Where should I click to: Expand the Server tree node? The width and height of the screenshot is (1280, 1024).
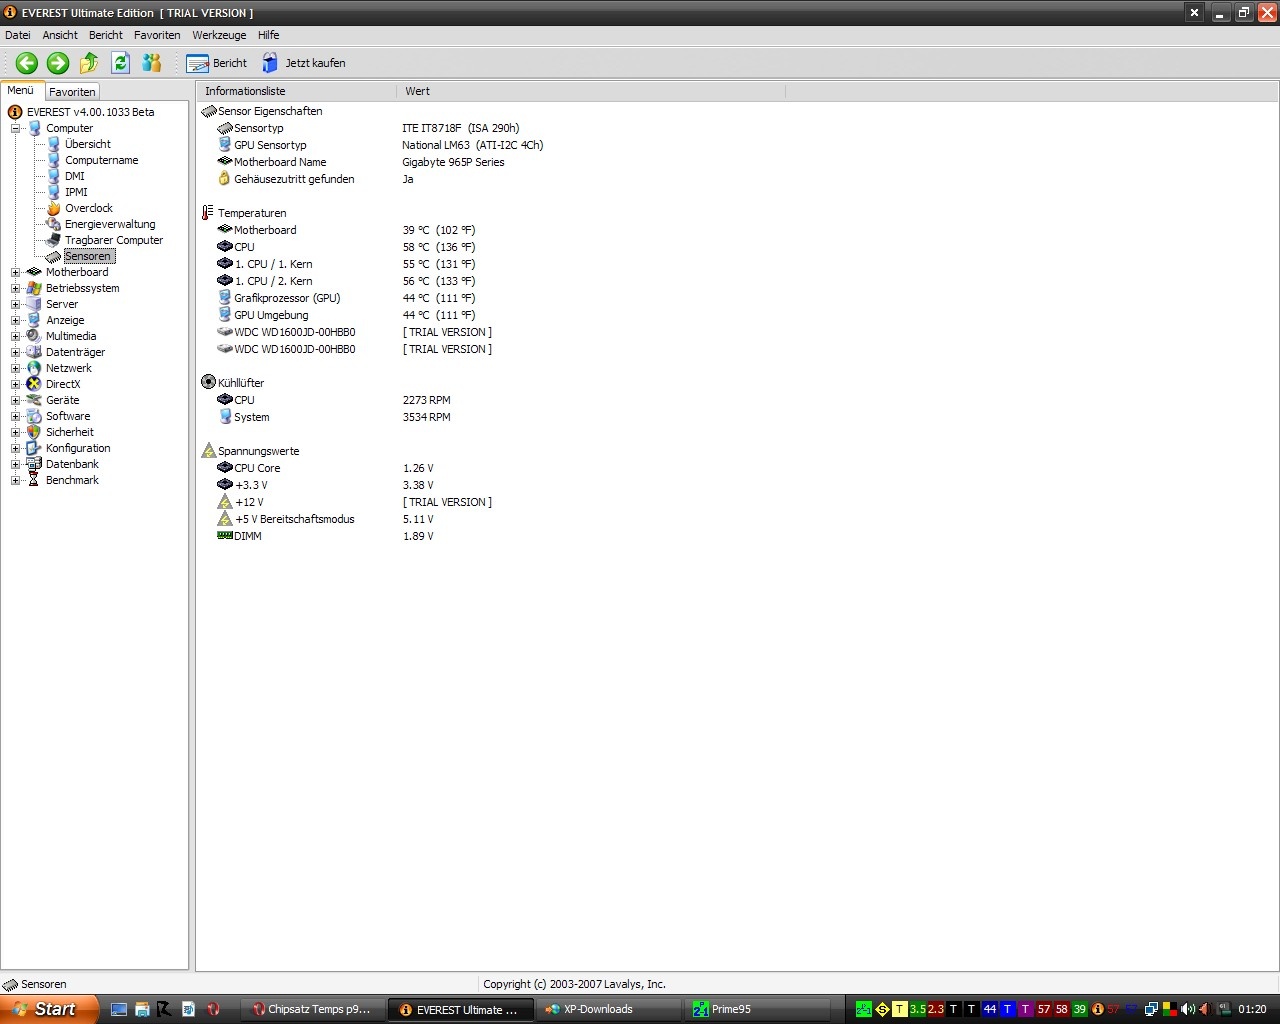[x=16, y=304]
